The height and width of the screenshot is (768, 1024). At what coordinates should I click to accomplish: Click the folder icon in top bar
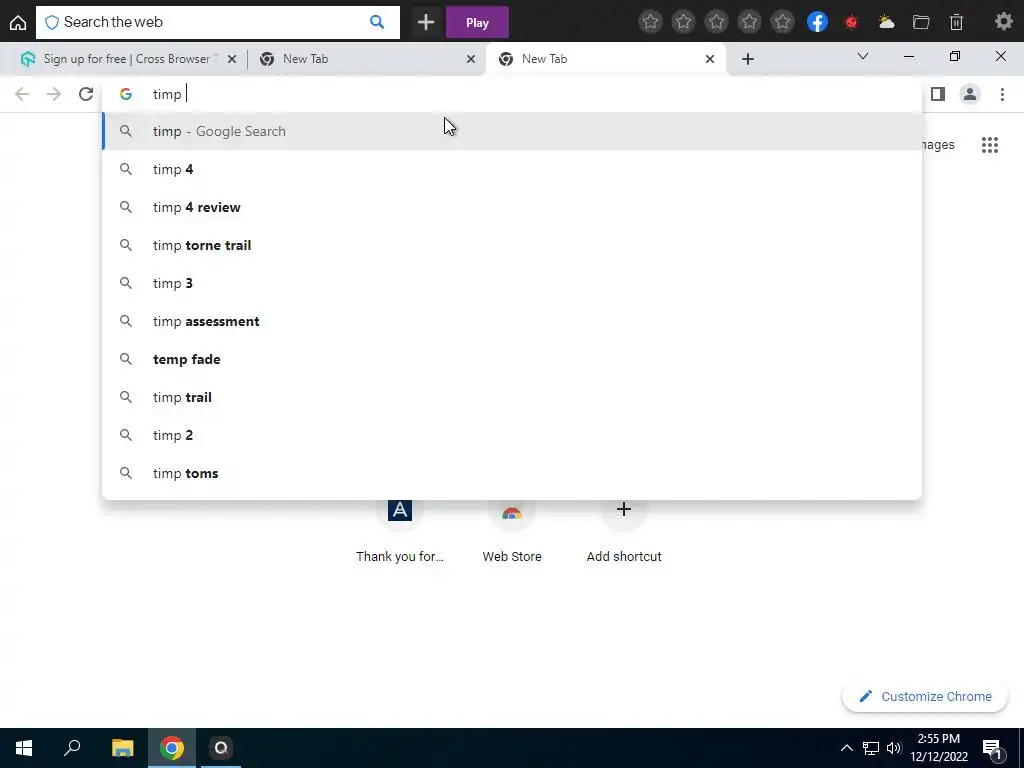pos(921,22)
